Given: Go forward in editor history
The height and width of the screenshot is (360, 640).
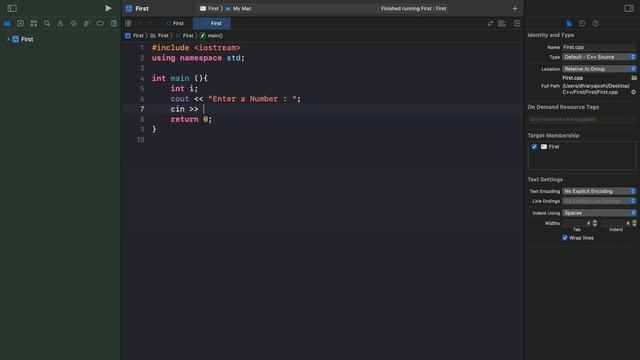Looking at the screenshot, I should coord(149,24).
